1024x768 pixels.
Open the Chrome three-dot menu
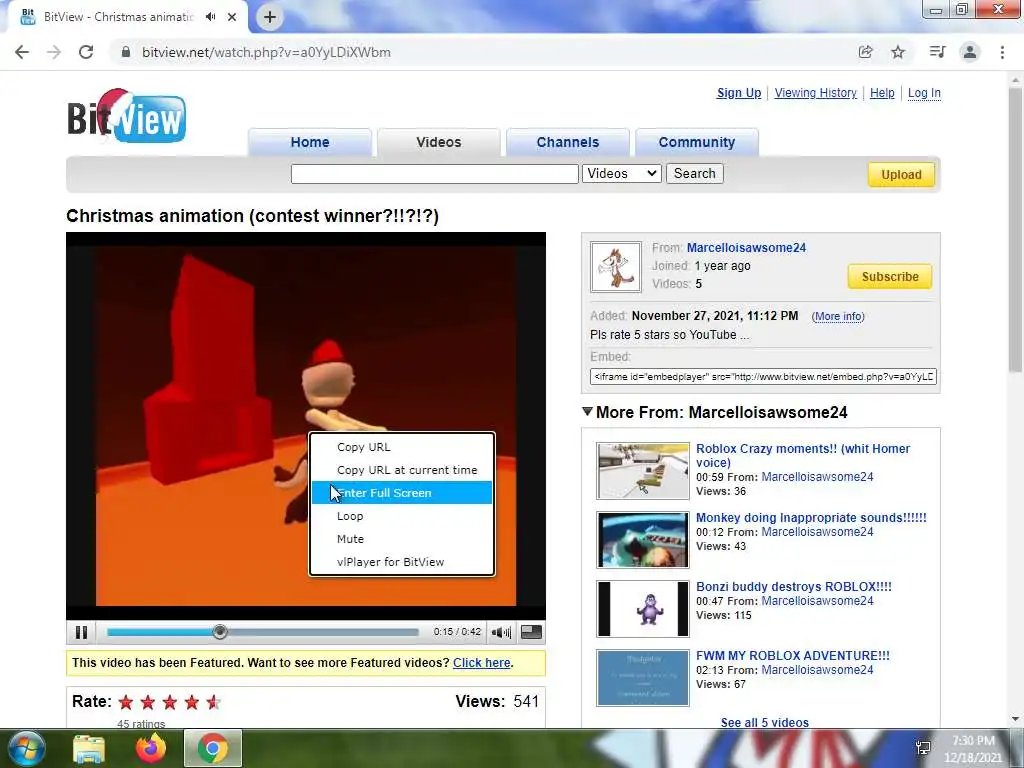1002,52
